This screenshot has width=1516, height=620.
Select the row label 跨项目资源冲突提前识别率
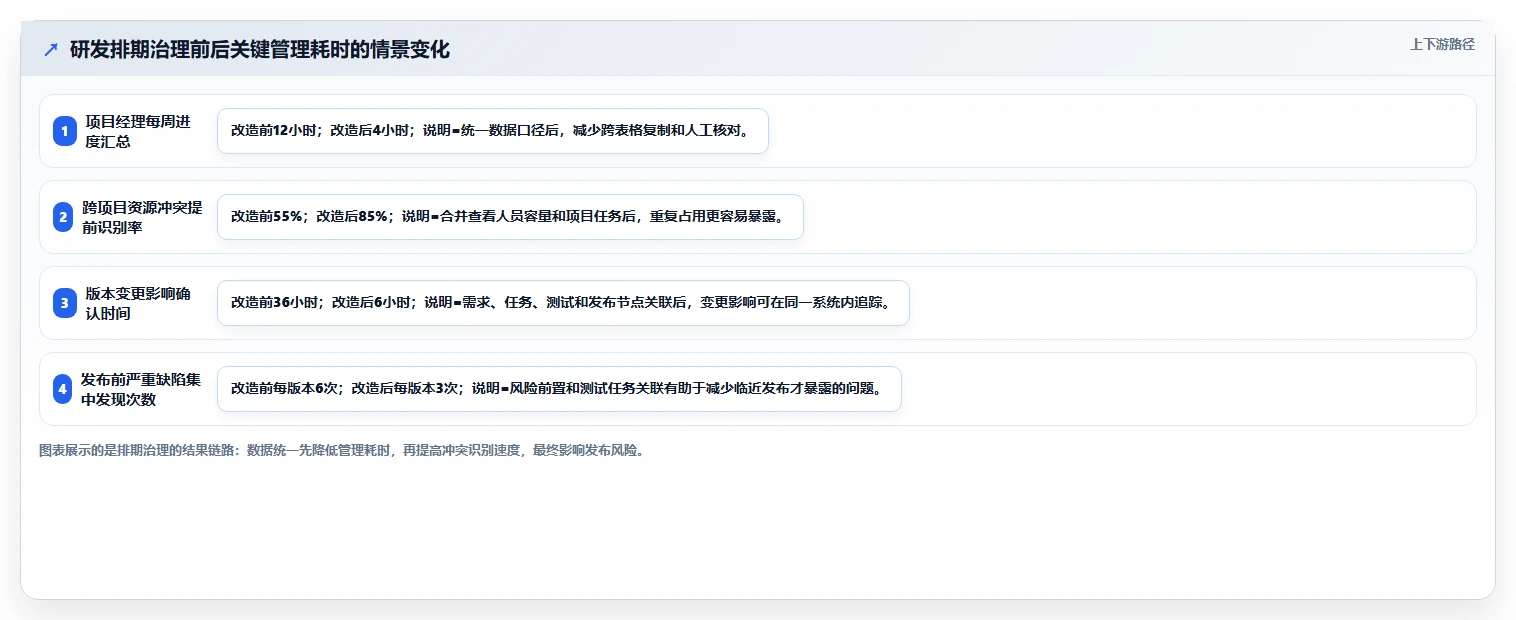(x=142, y=217)
